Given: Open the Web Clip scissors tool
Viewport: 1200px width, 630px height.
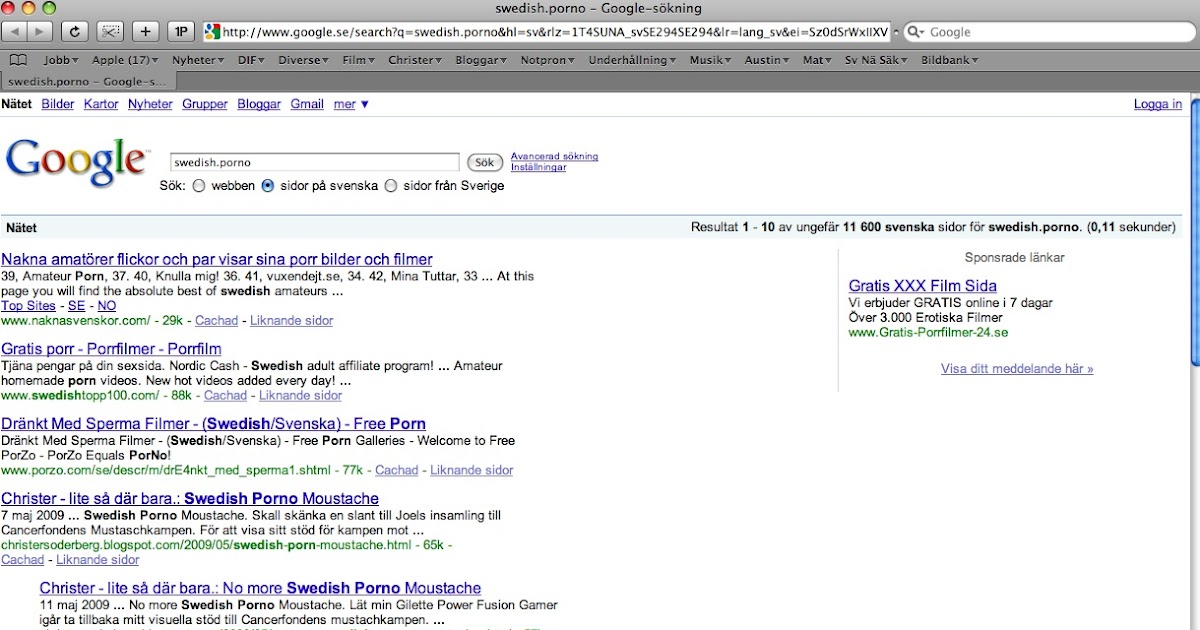Looking at the screenshot, I should click(111, 32).
